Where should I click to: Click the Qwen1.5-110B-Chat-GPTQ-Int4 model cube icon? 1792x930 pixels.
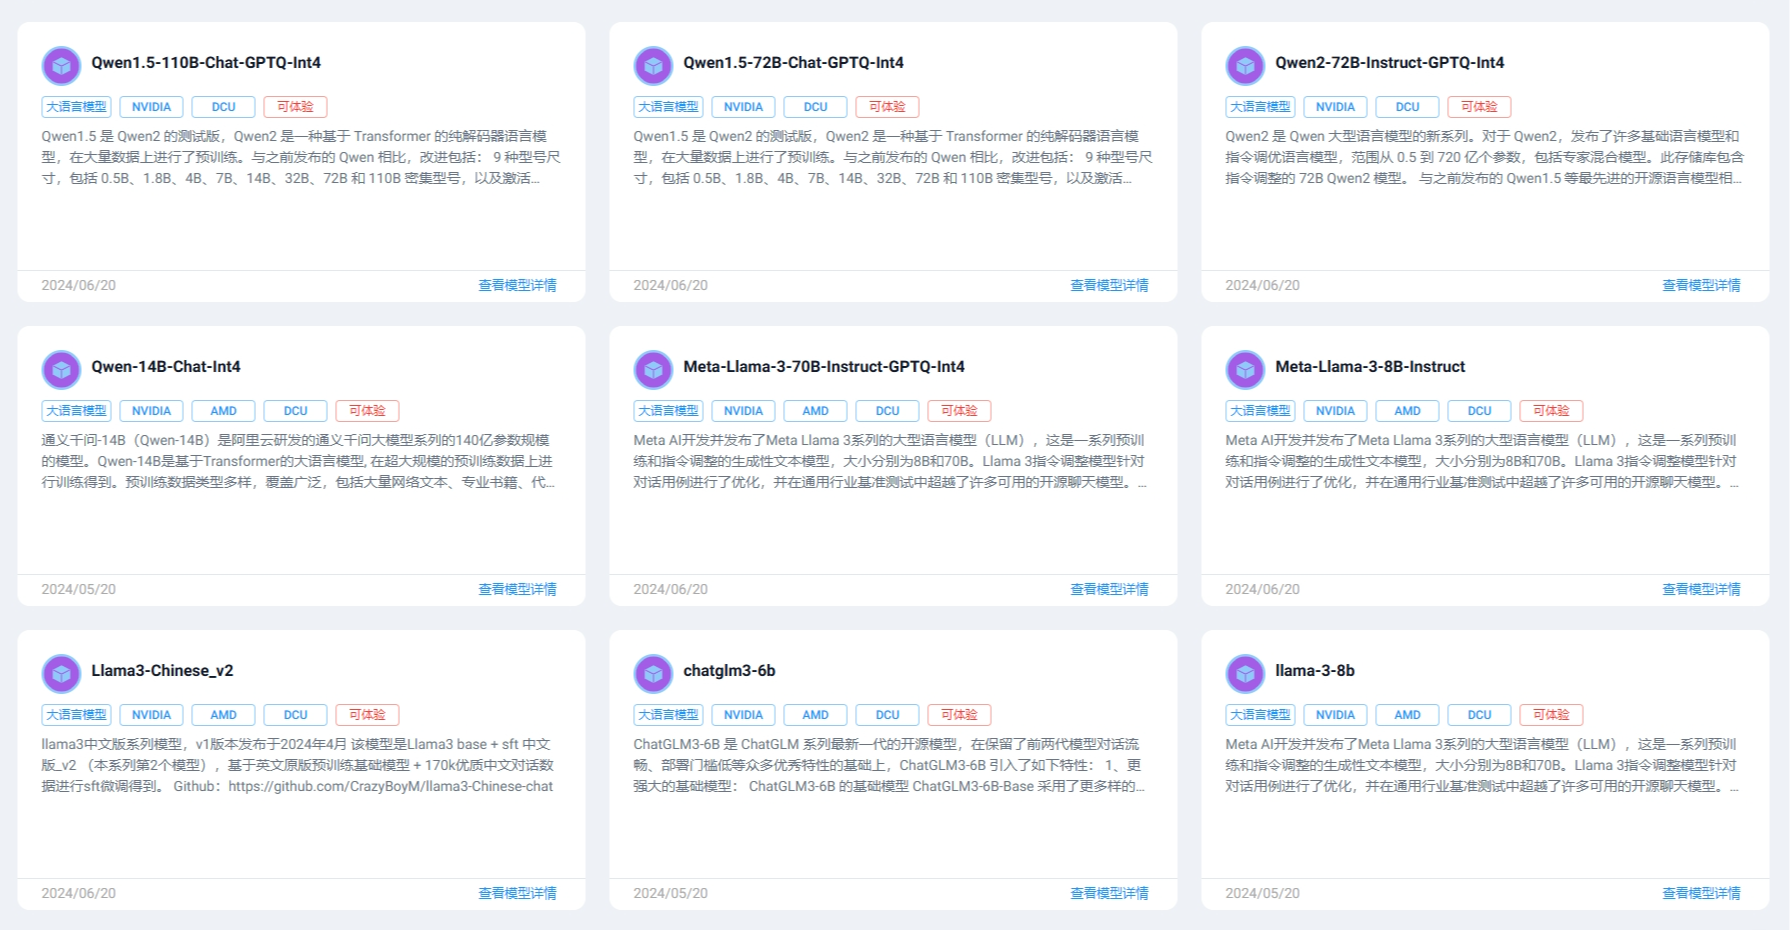(61, 66)
